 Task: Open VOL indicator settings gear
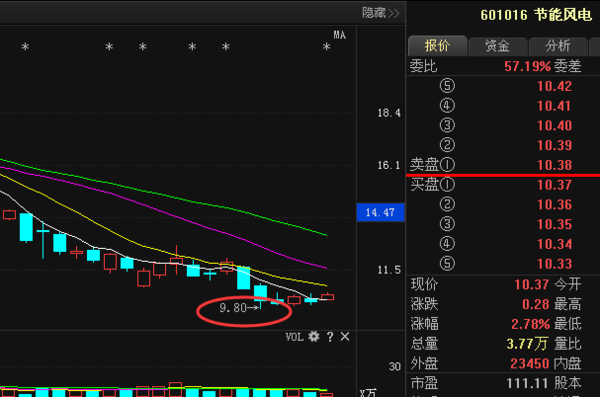click(x=313, y=337)
